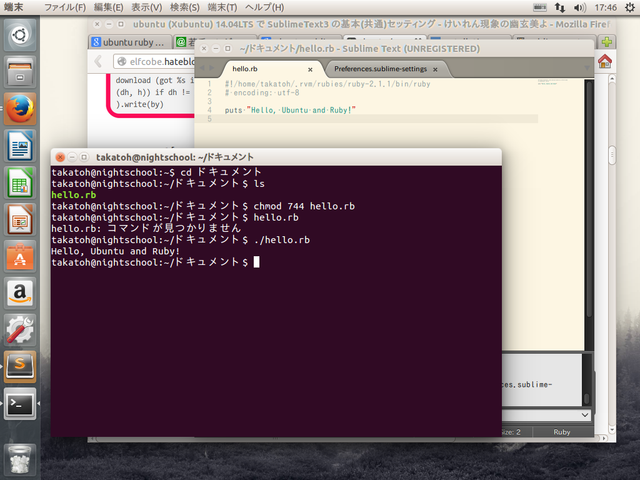
Task: Launch Firefox from the launcher
Action: point(20,109)
